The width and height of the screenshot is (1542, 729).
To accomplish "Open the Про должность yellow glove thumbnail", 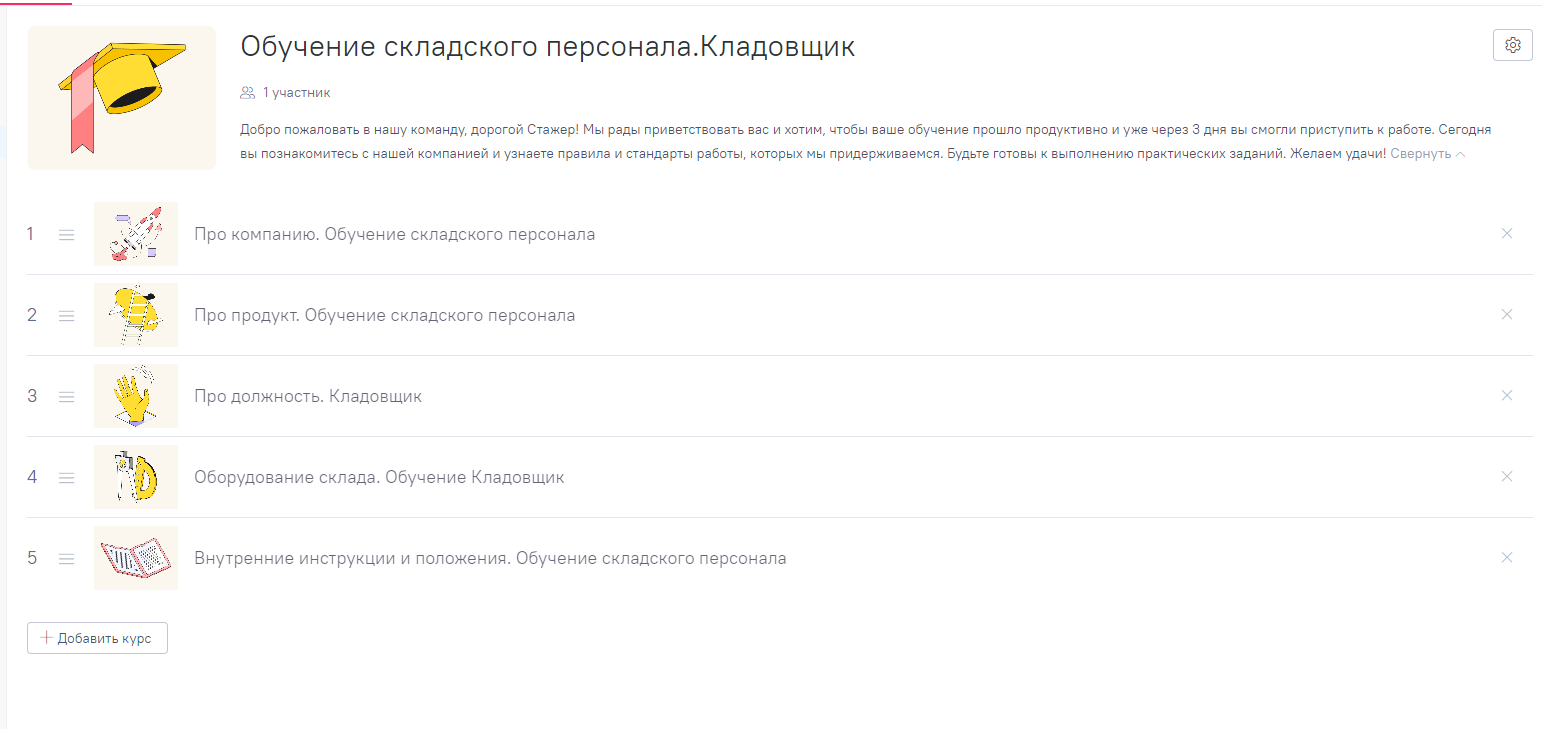I will (x=136, y=396).
